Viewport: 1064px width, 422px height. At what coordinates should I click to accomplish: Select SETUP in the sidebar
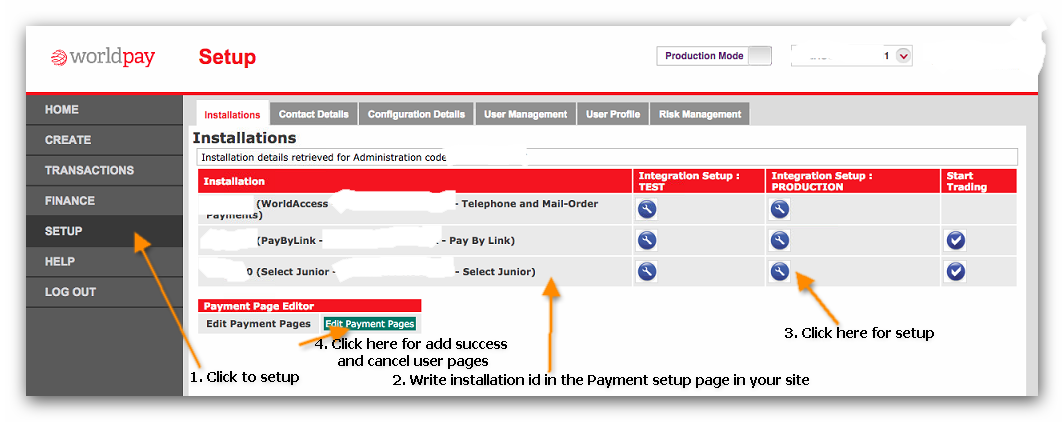click(104, 231)
